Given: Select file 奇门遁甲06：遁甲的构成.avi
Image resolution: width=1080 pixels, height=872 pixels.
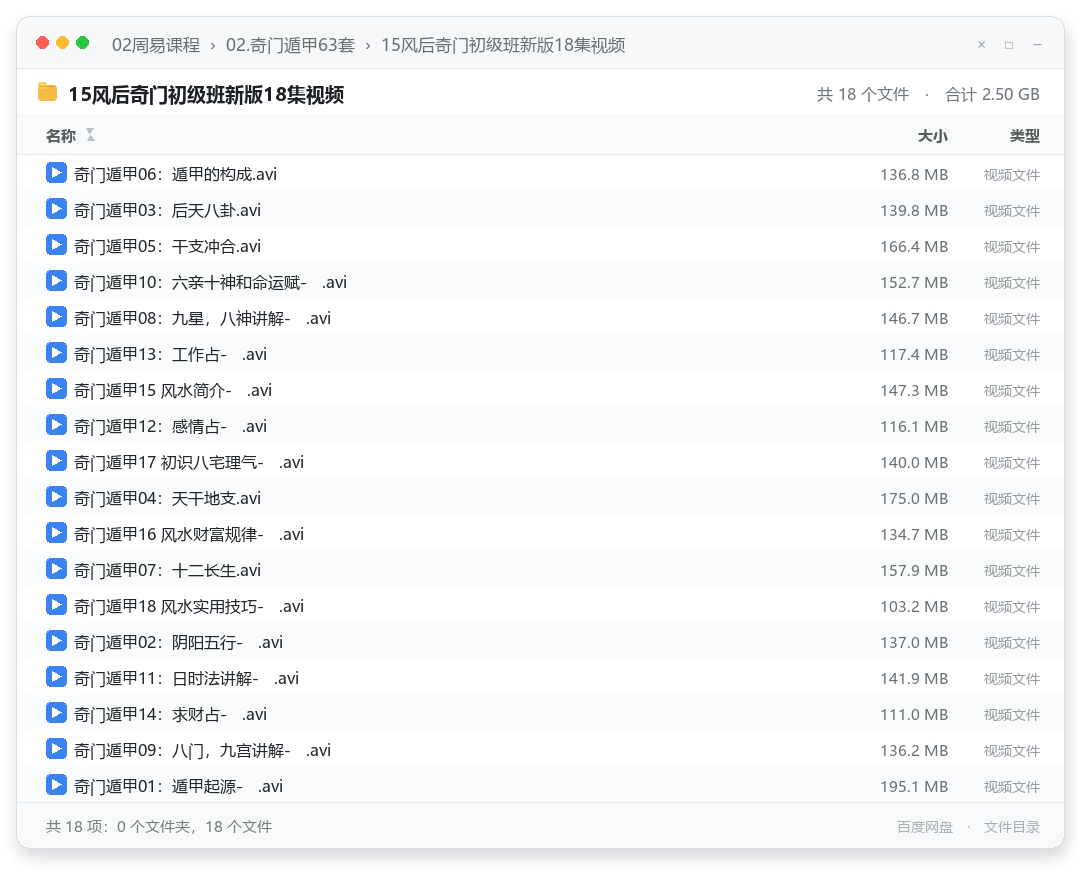Looking at the screenshot, I should 540,174.
